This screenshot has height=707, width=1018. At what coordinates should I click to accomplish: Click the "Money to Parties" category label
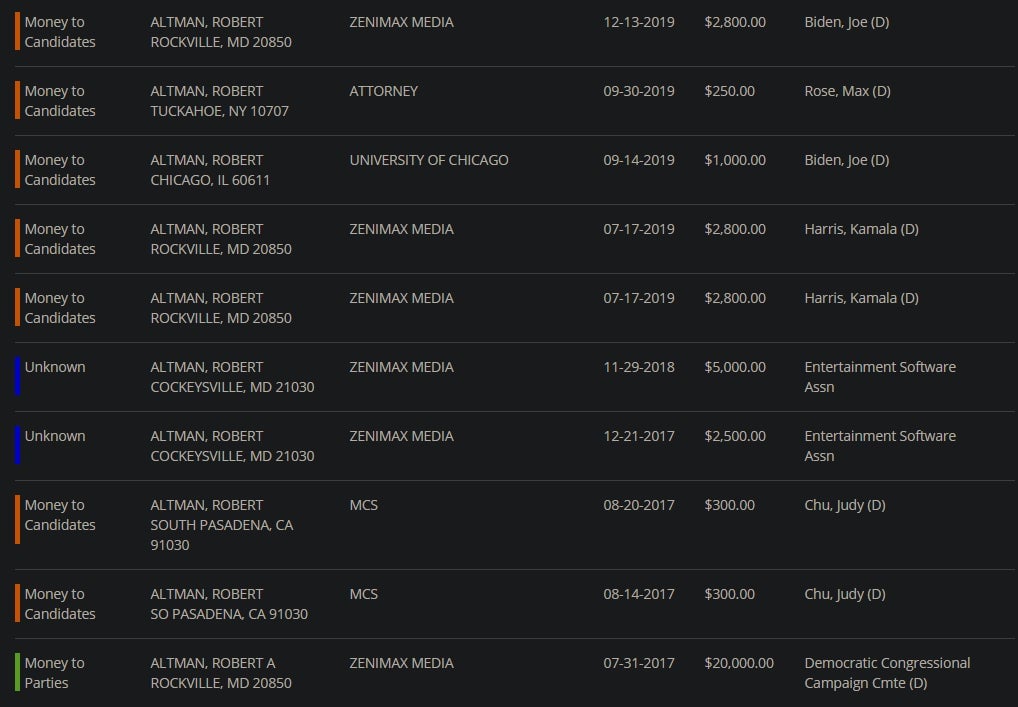54,673
